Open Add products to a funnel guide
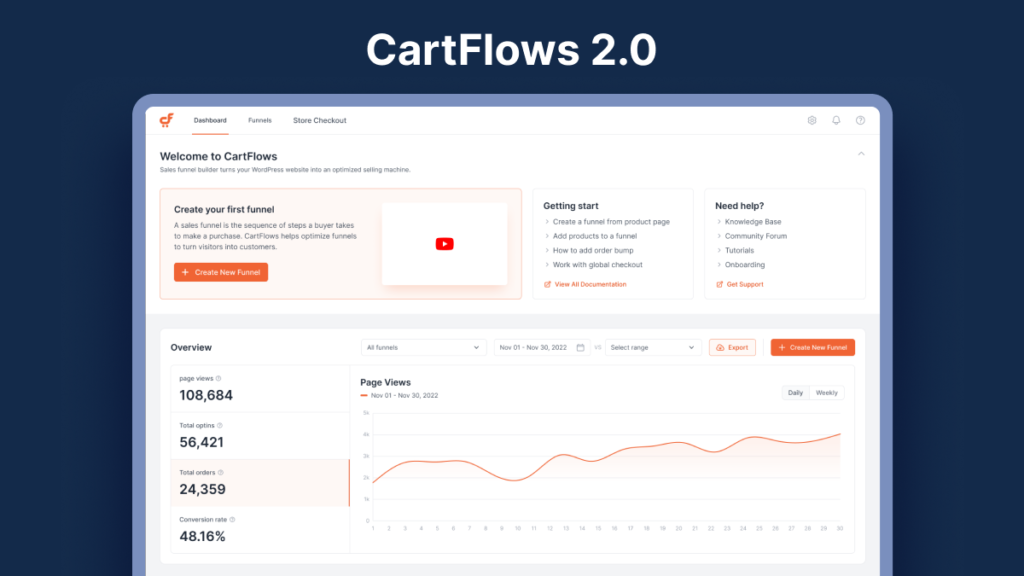The height and width of the screenshot is (576, 1024). (x=595, y=236)
